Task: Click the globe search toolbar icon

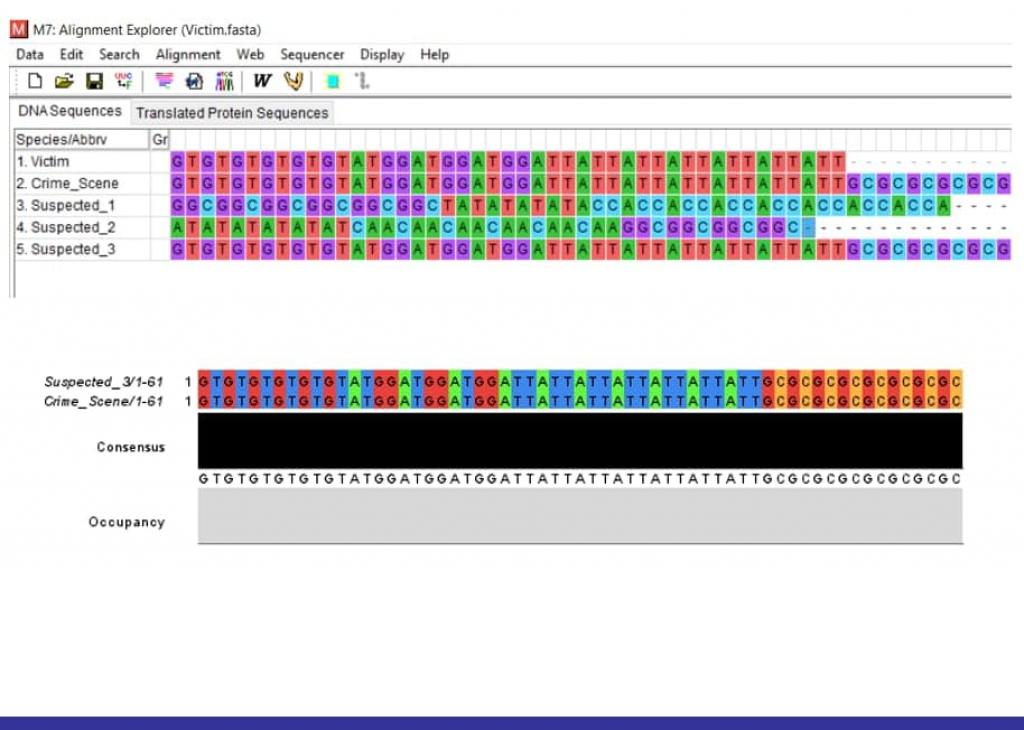Action: 195,81
